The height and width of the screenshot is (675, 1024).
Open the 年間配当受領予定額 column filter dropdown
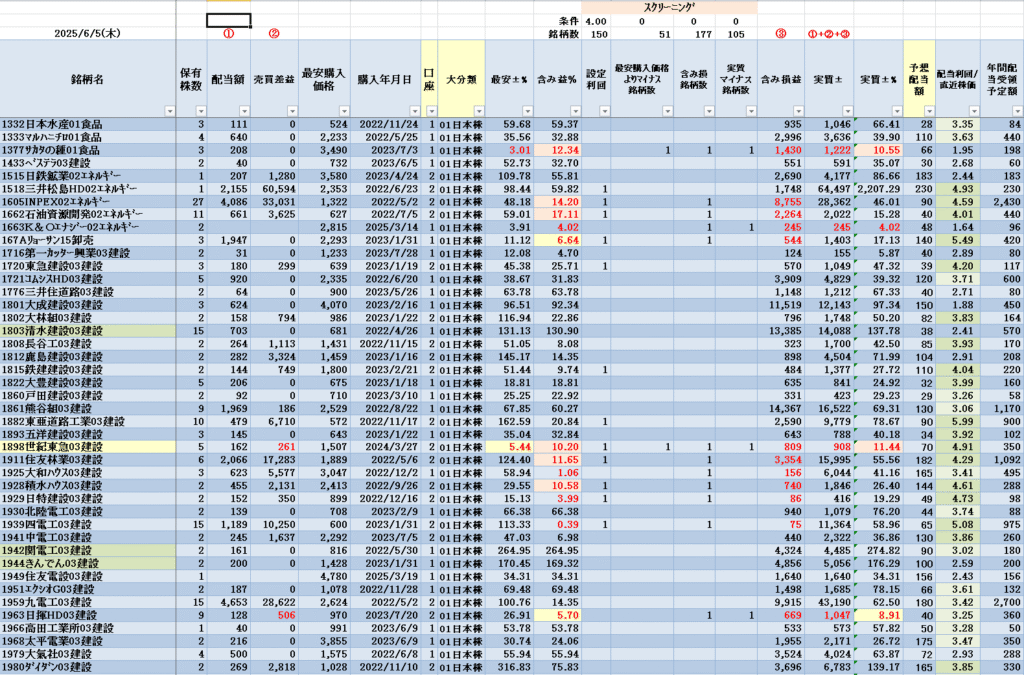point(1018,111)
